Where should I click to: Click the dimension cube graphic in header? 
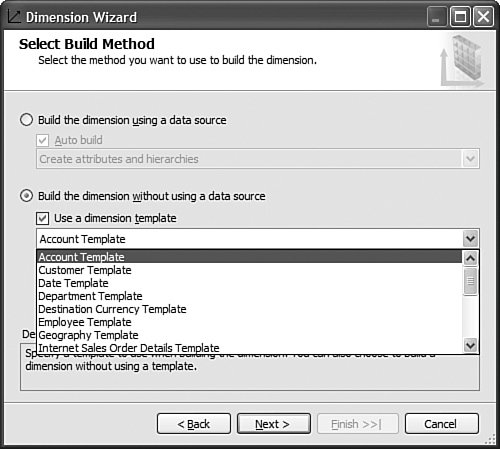[x=462, y=60]
